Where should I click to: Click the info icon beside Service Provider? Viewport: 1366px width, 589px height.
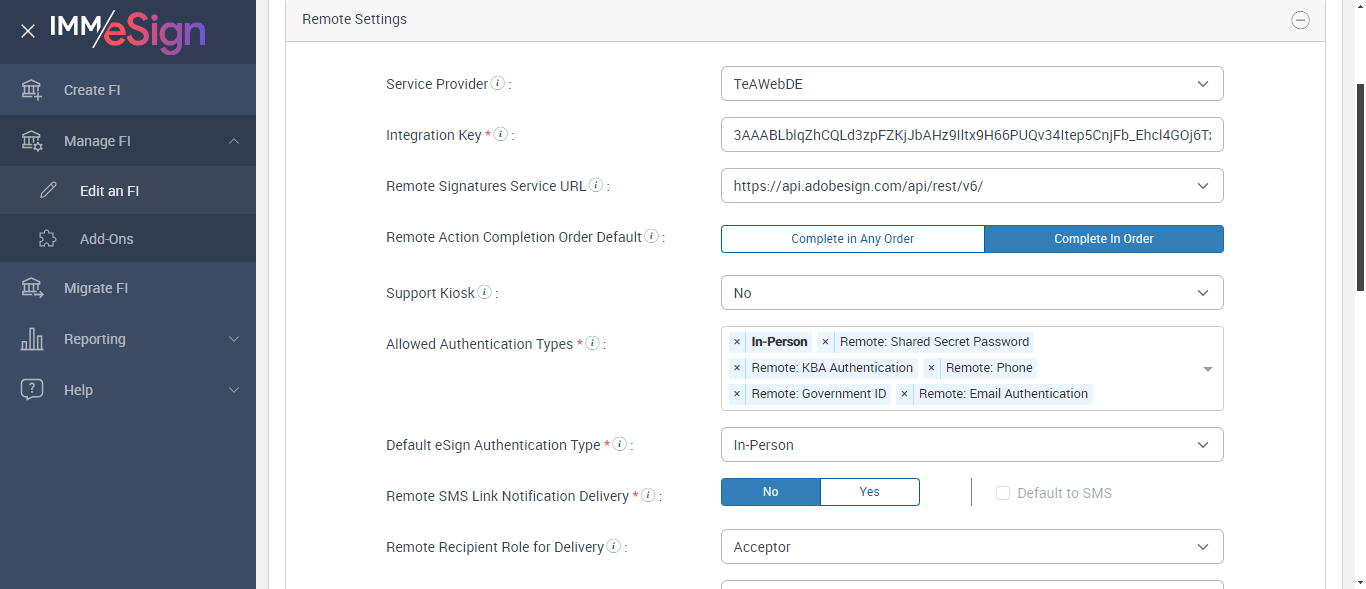pos(498,84)
